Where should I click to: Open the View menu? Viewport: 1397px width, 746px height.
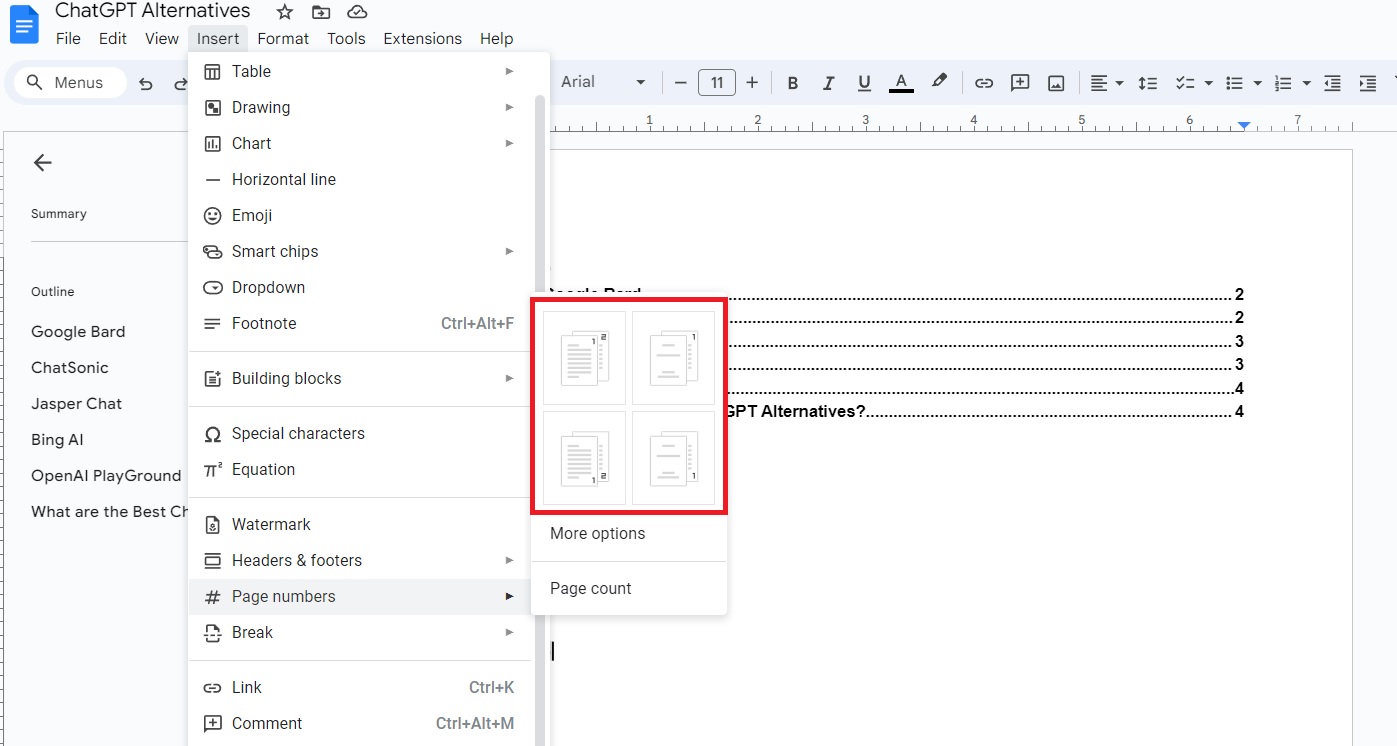pyautogui.click(x=162, y=39)
